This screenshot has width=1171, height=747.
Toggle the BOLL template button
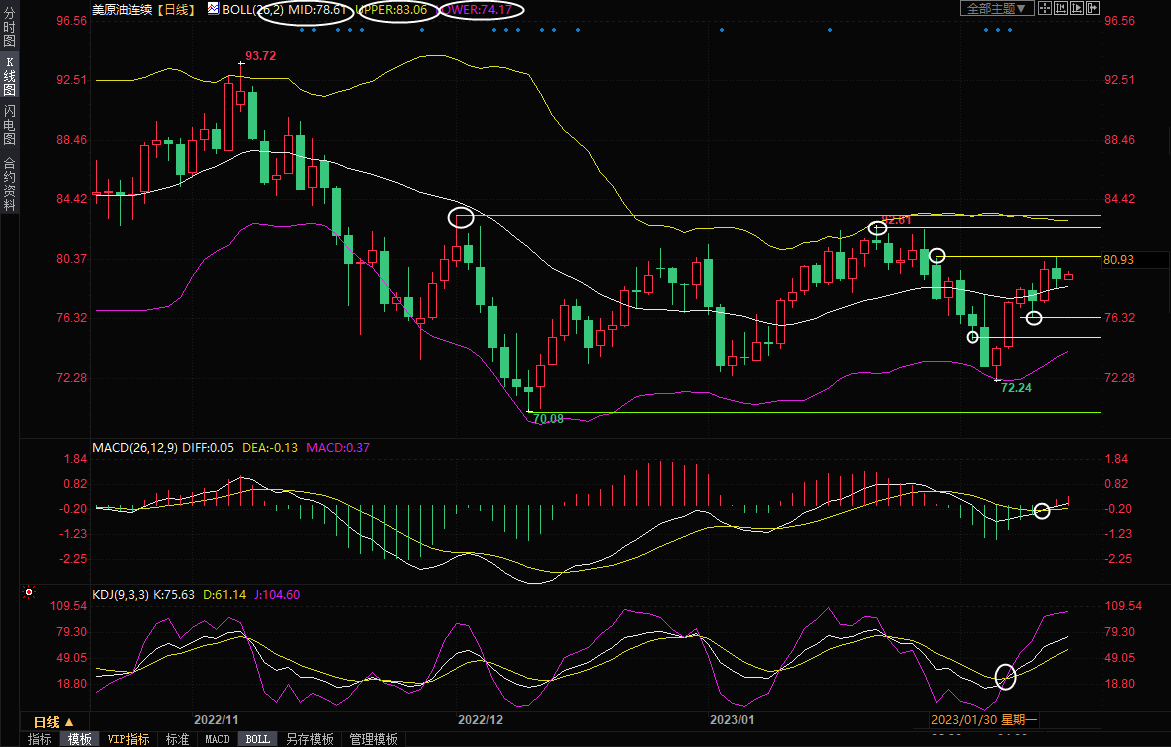tap(257, 739)
